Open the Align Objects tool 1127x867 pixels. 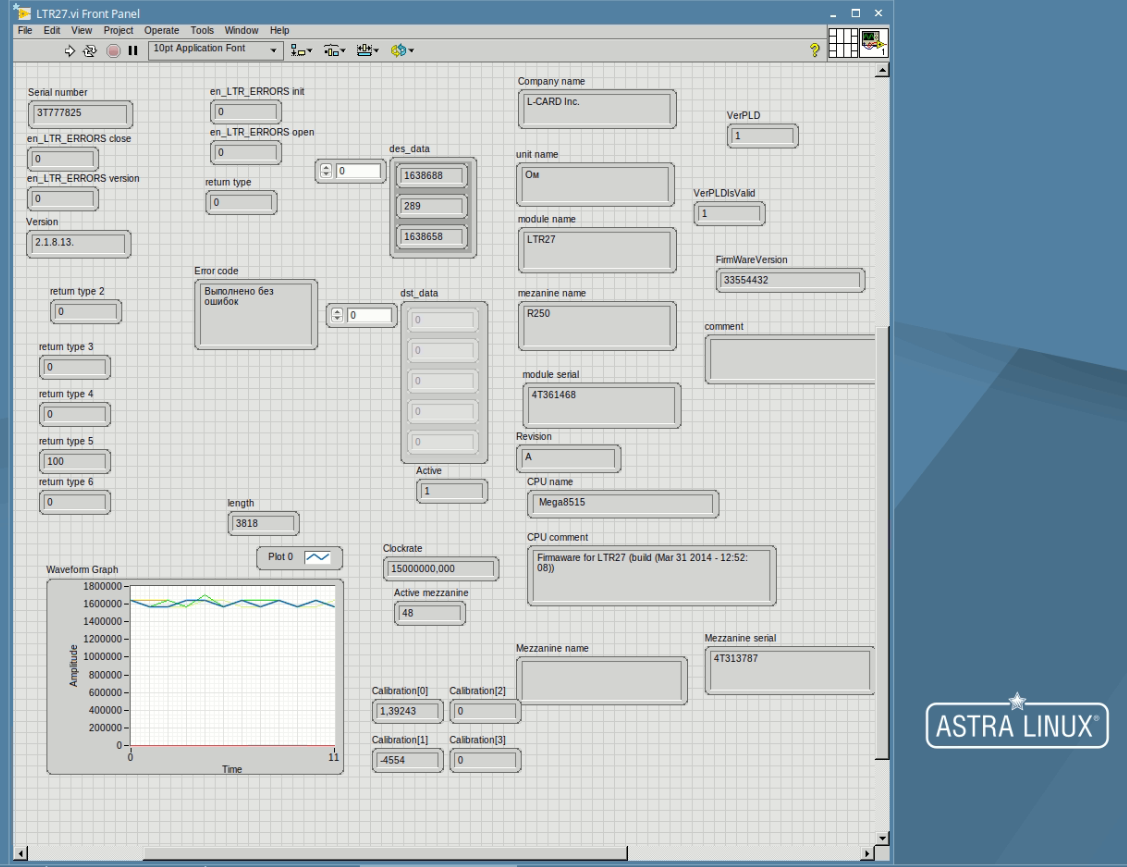301,50
